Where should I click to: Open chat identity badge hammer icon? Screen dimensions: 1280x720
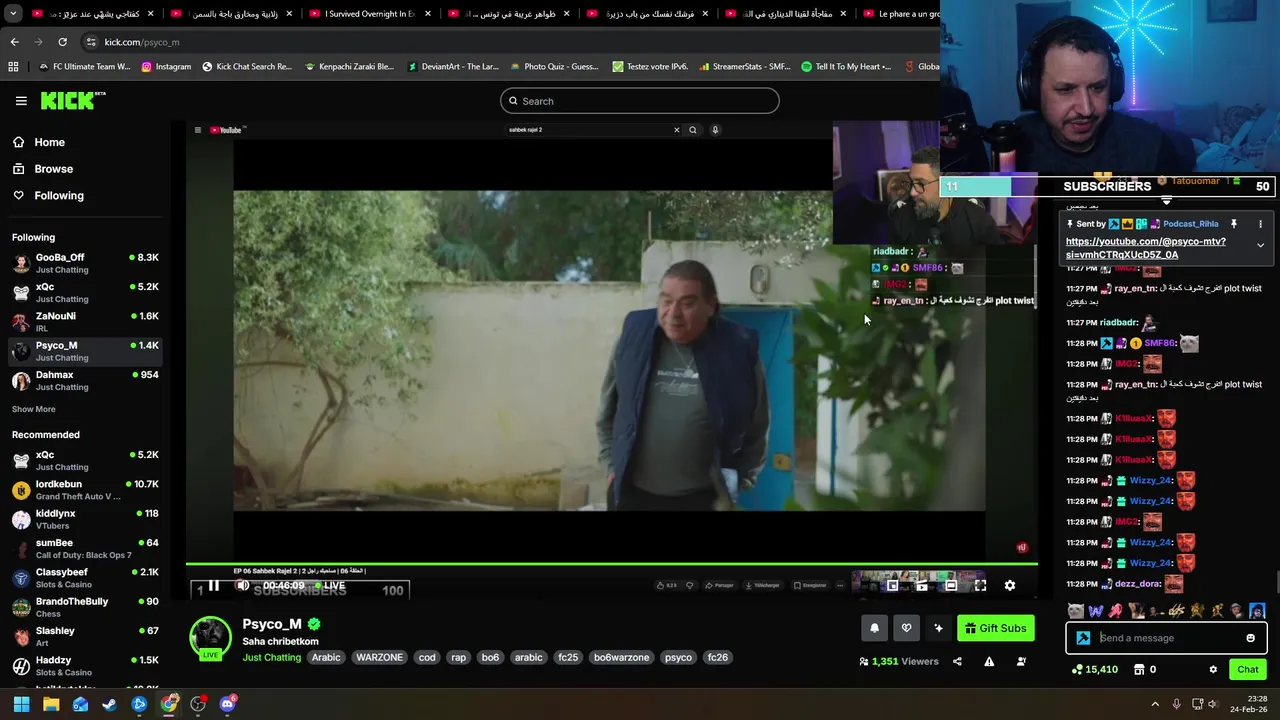(x=1083, y=638)
